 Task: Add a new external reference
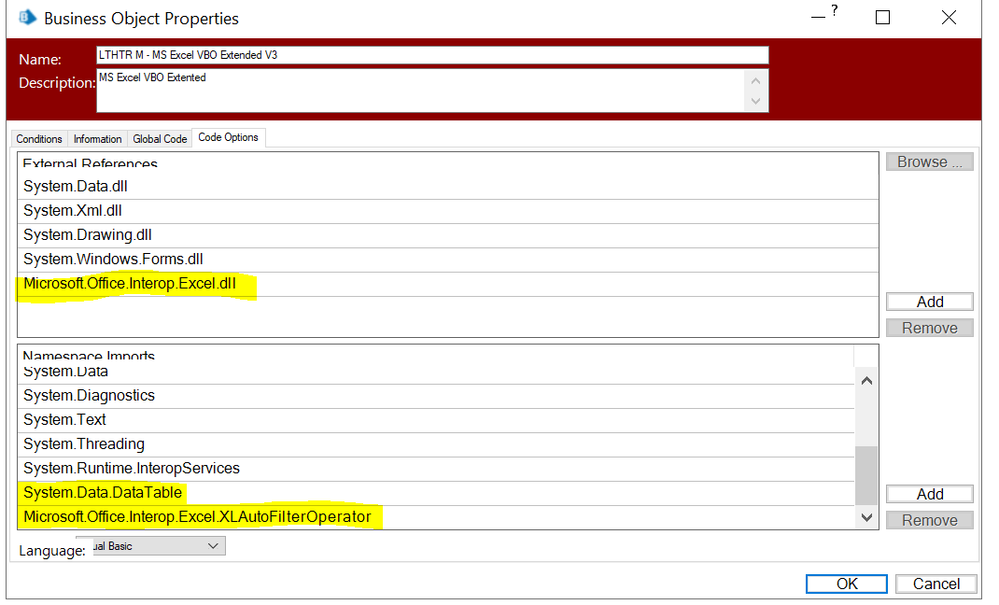[x=930, y=302]
